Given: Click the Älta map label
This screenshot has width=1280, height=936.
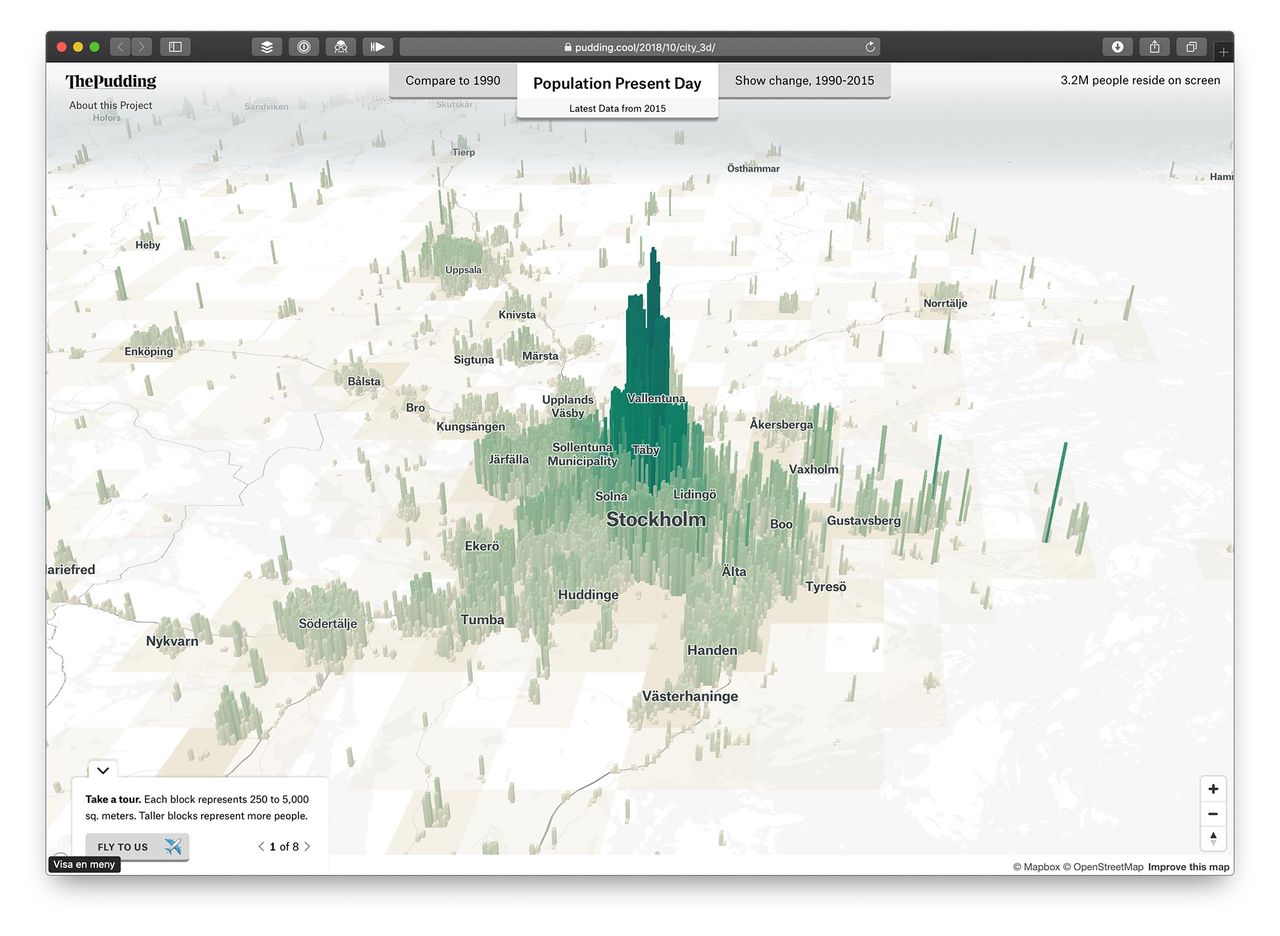Looking at the screenshot, I should point(734,572).
